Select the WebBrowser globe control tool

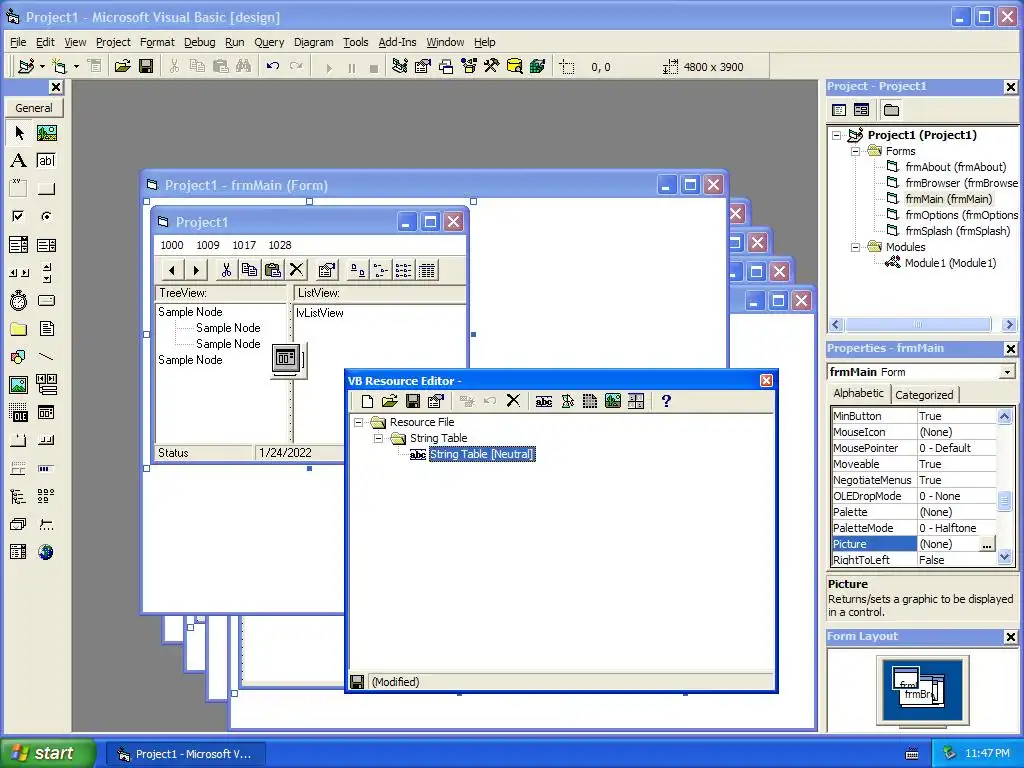[x=46, y=552]
